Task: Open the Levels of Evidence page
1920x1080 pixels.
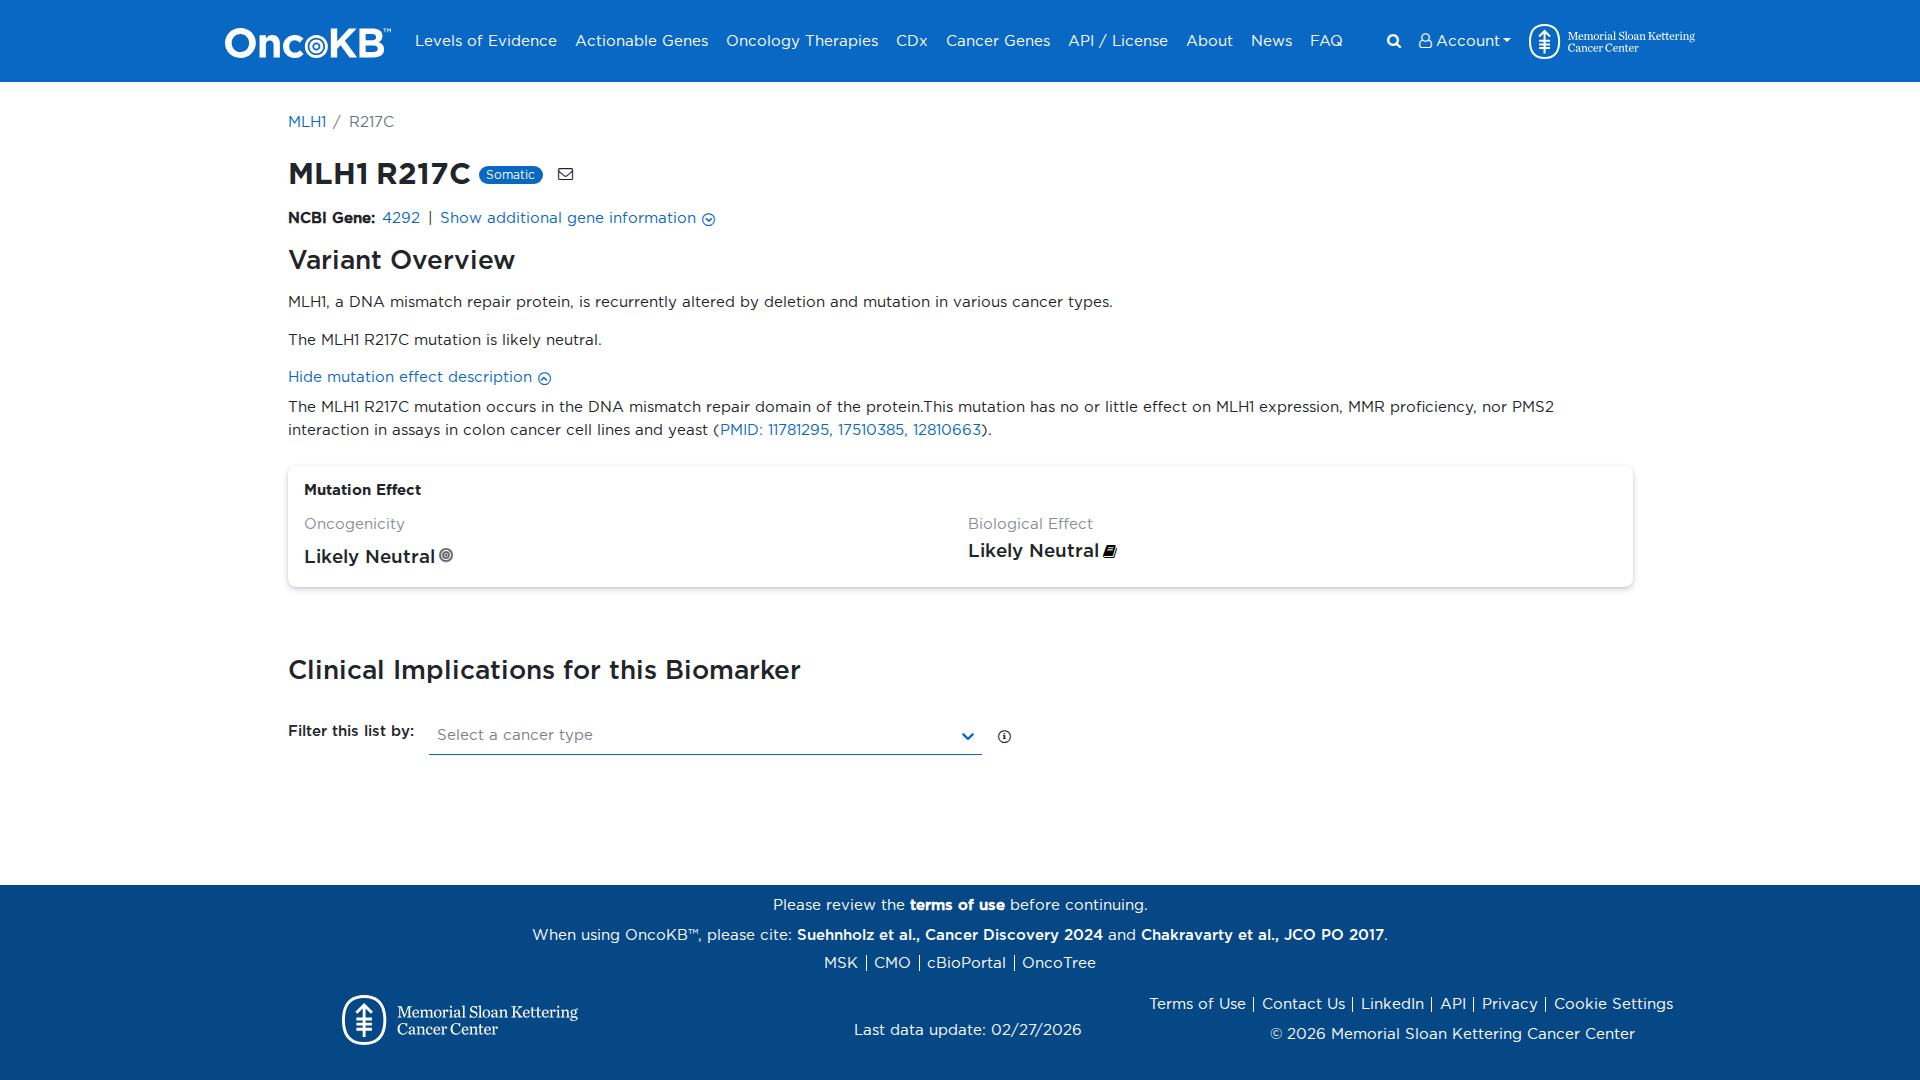Action: click(x=485, y=41)
